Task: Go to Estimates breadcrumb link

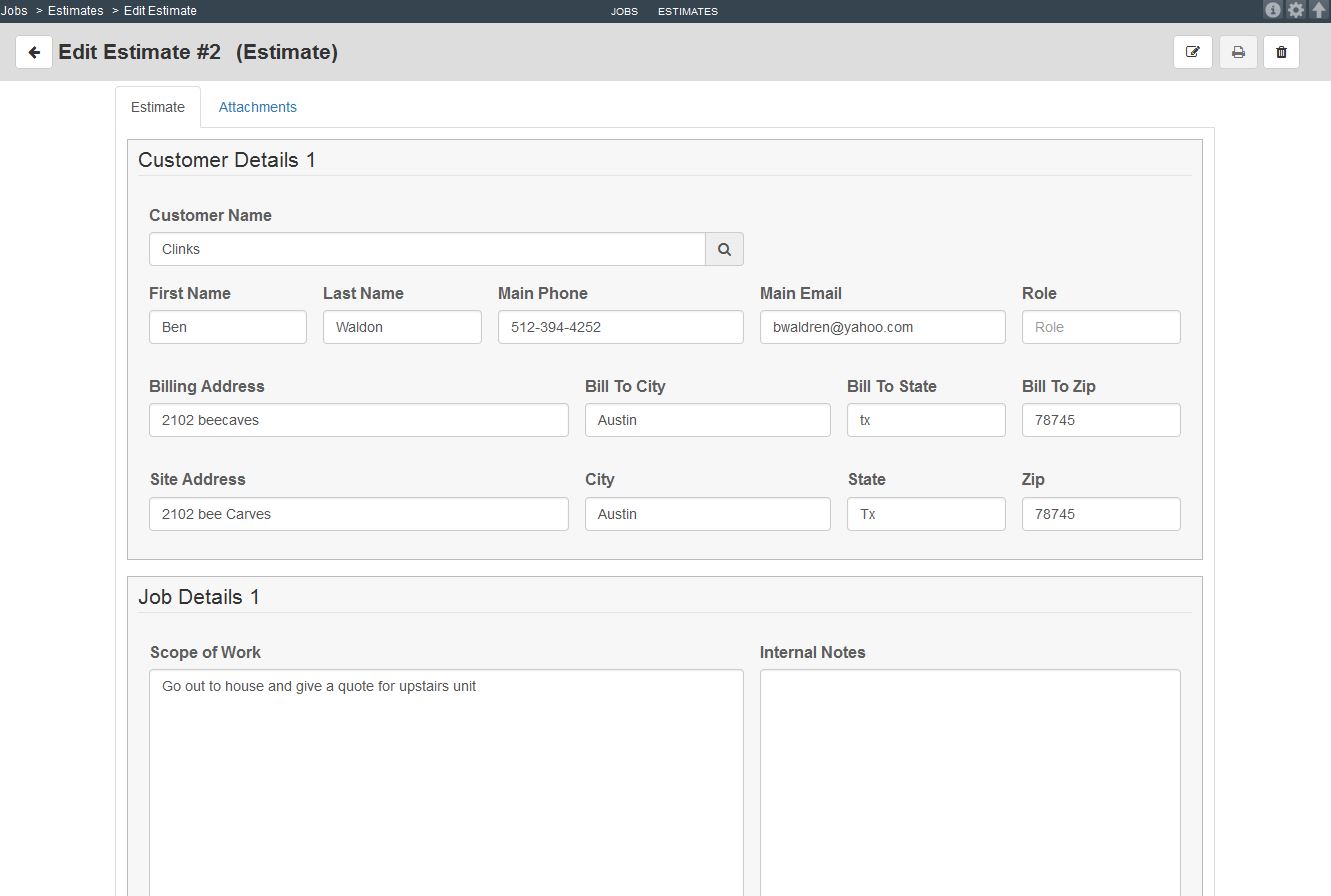Action: (76, 10)
